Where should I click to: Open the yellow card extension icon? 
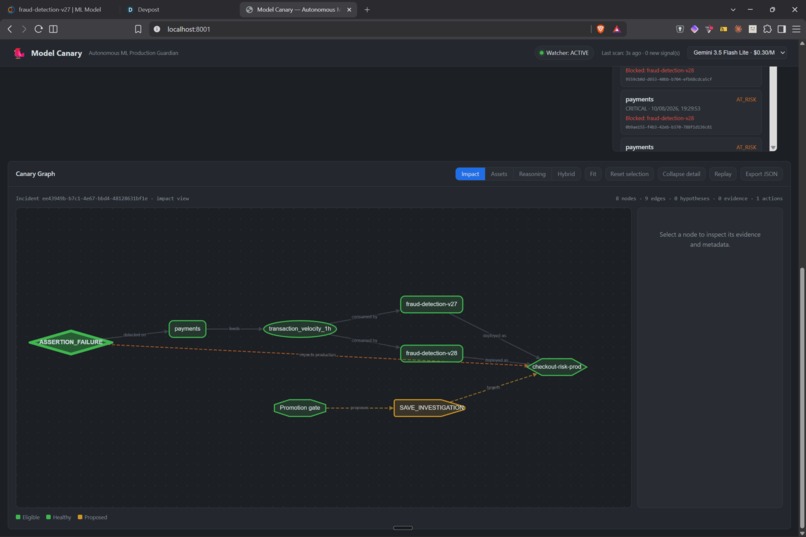(724, 29)
